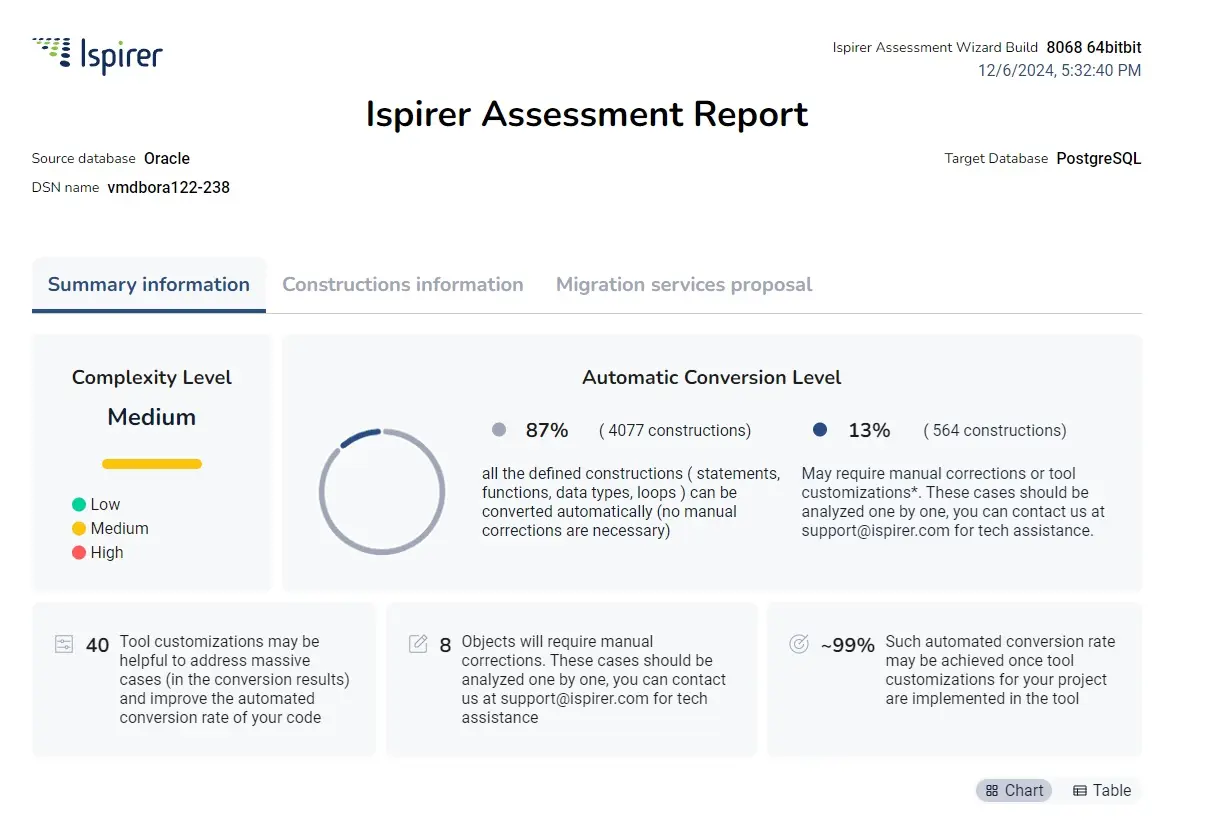Click build number 8068 64bitbit
Image resolution: width=1206 pixels, height=822 pixels.
(x=1094, y=48)
